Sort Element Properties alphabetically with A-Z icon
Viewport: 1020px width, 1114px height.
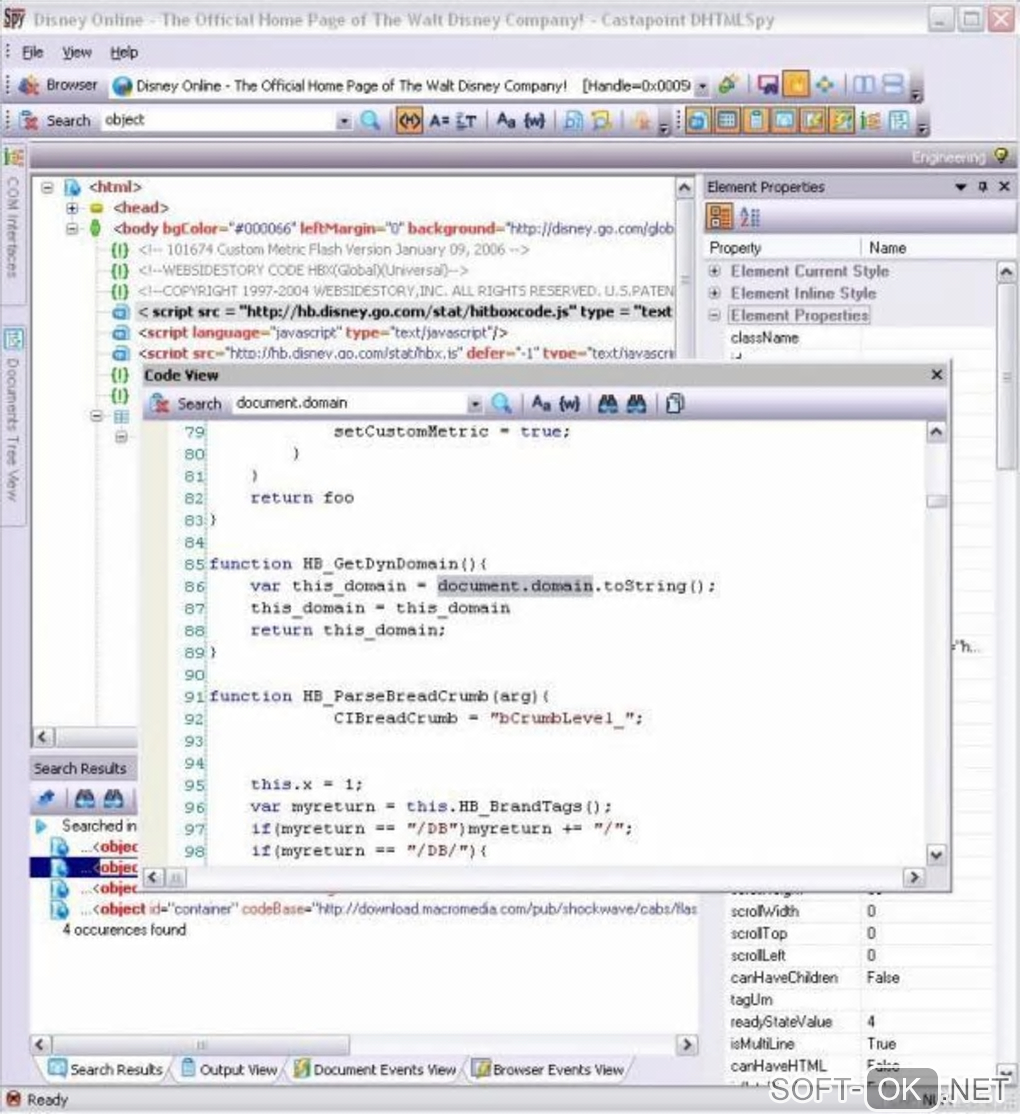point(750,217)
